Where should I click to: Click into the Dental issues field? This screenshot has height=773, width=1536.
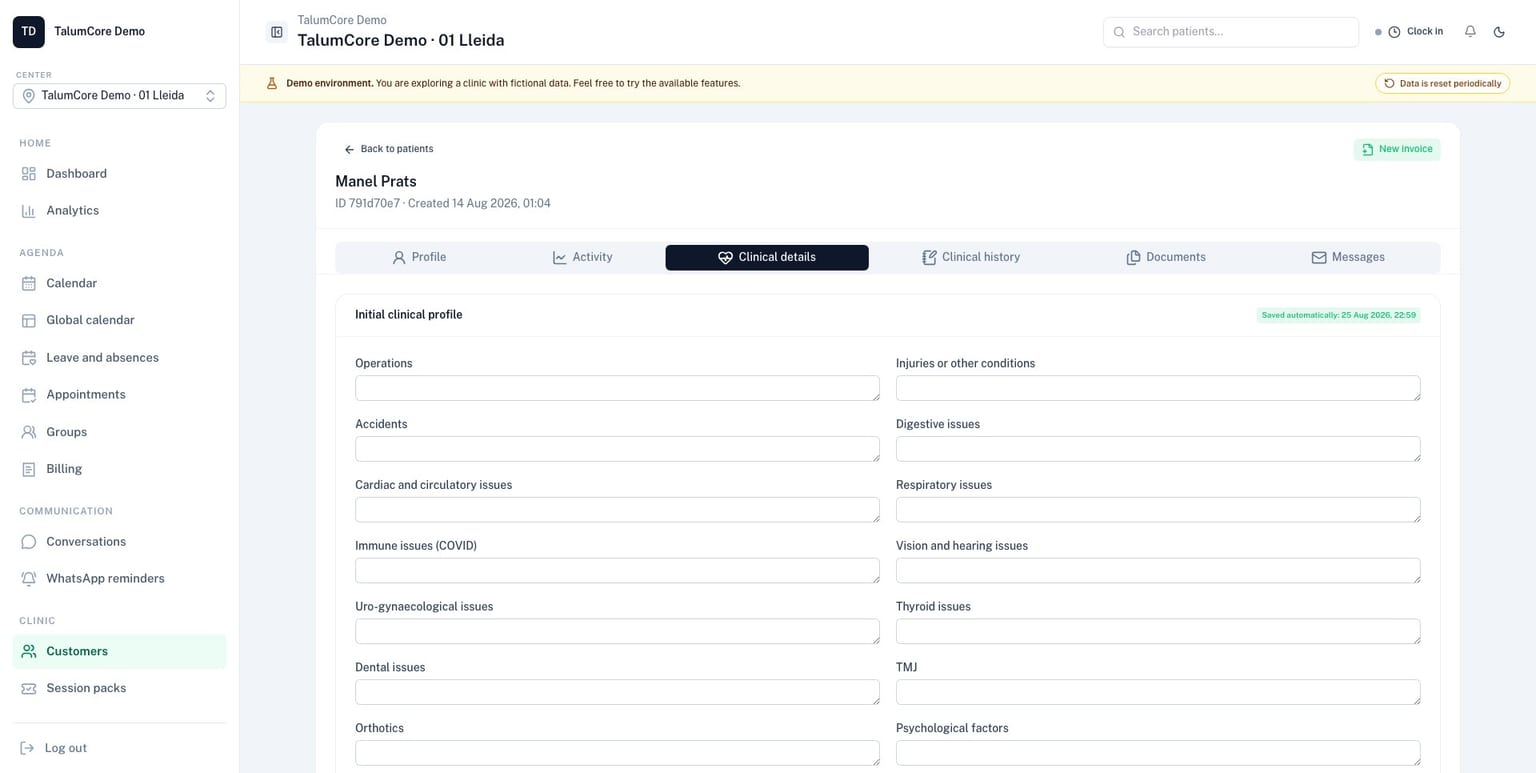[617, 692]
